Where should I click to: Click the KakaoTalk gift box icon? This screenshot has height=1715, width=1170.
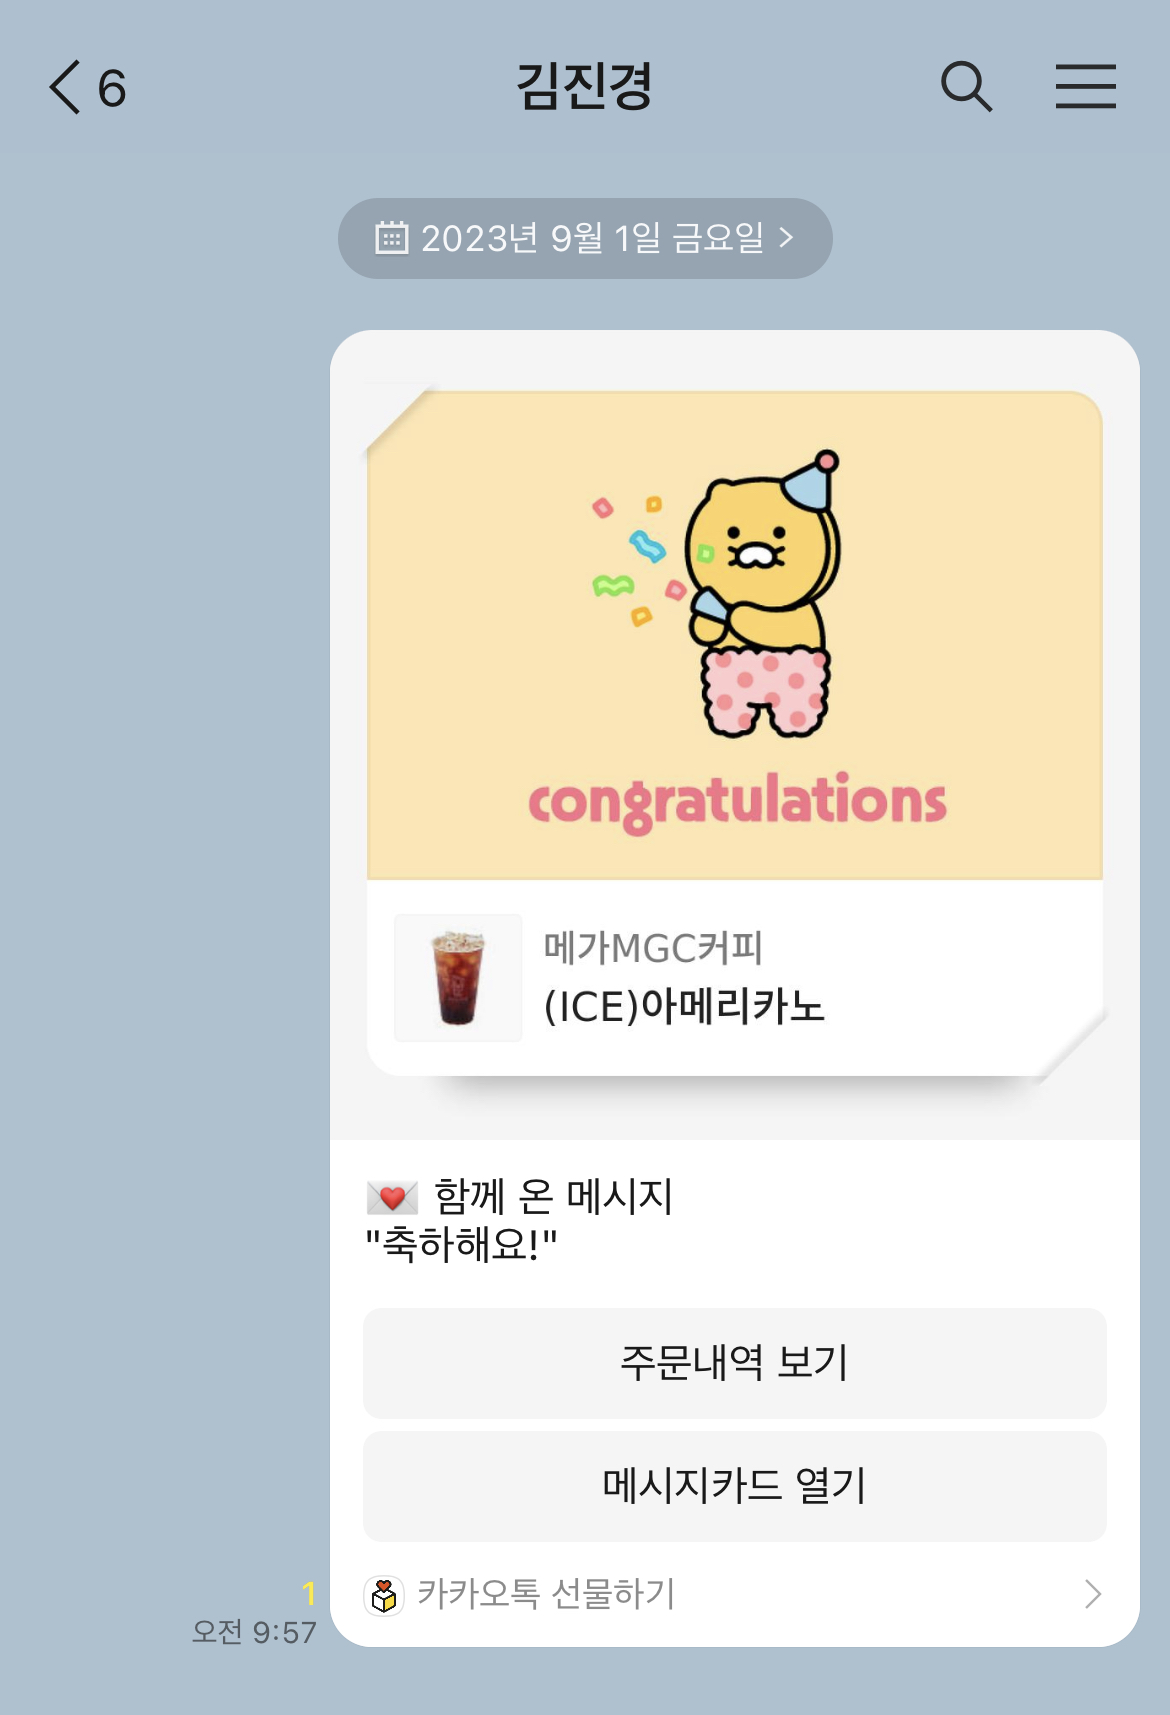384,1594
